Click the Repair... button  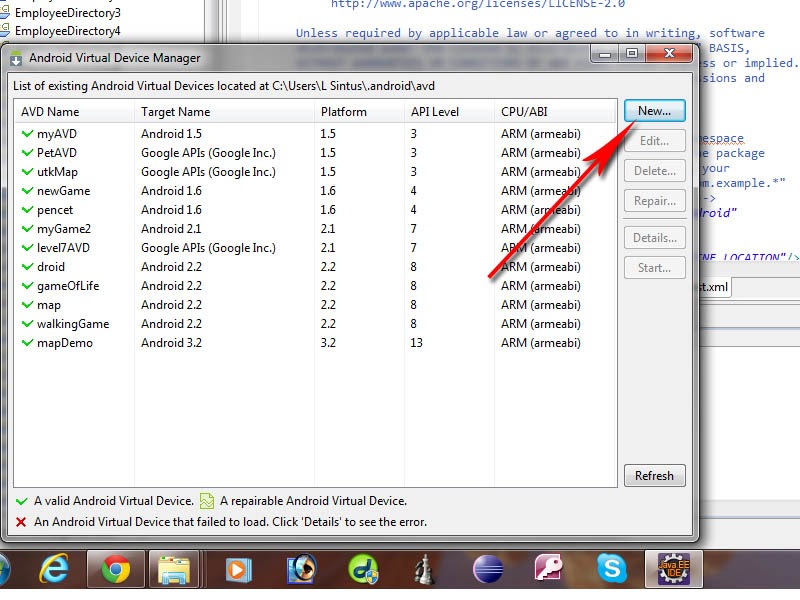654,201
